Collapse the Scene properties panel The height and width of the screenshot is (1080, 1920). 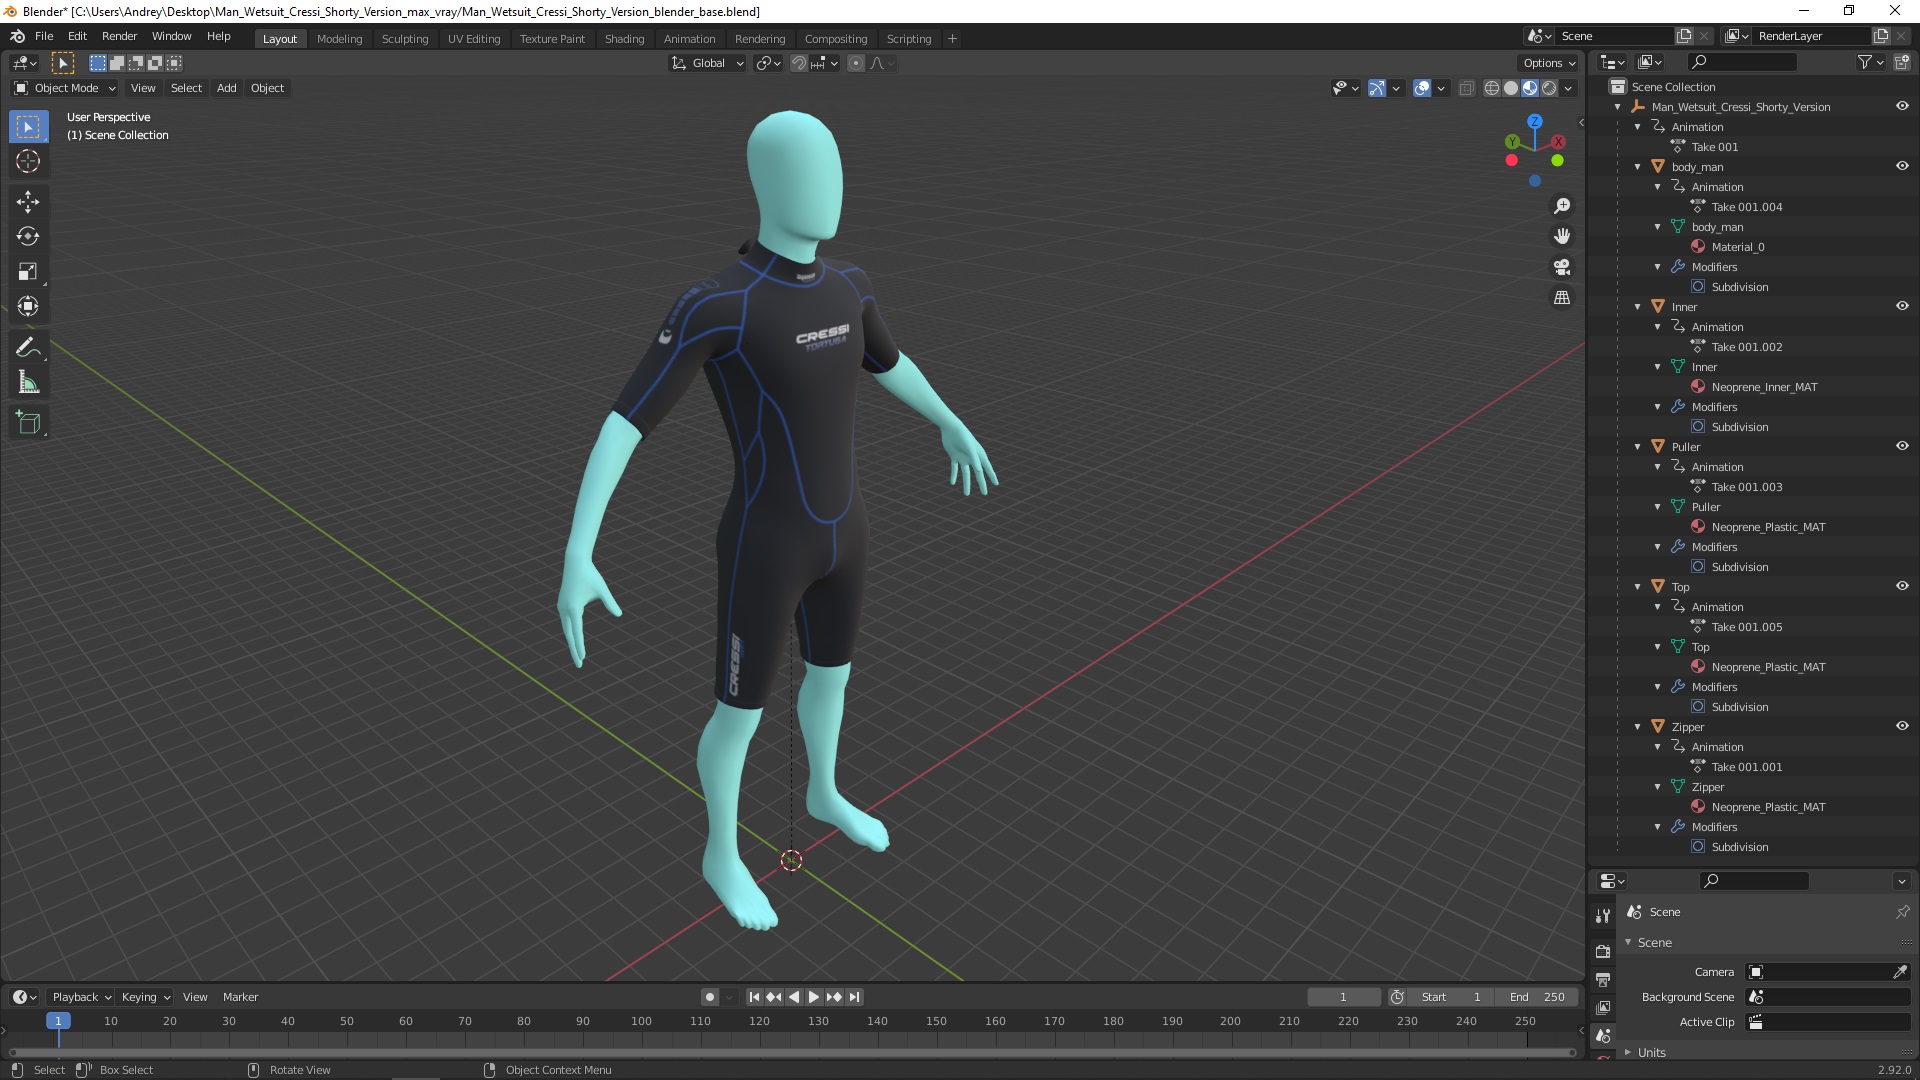pos(1654,942)
